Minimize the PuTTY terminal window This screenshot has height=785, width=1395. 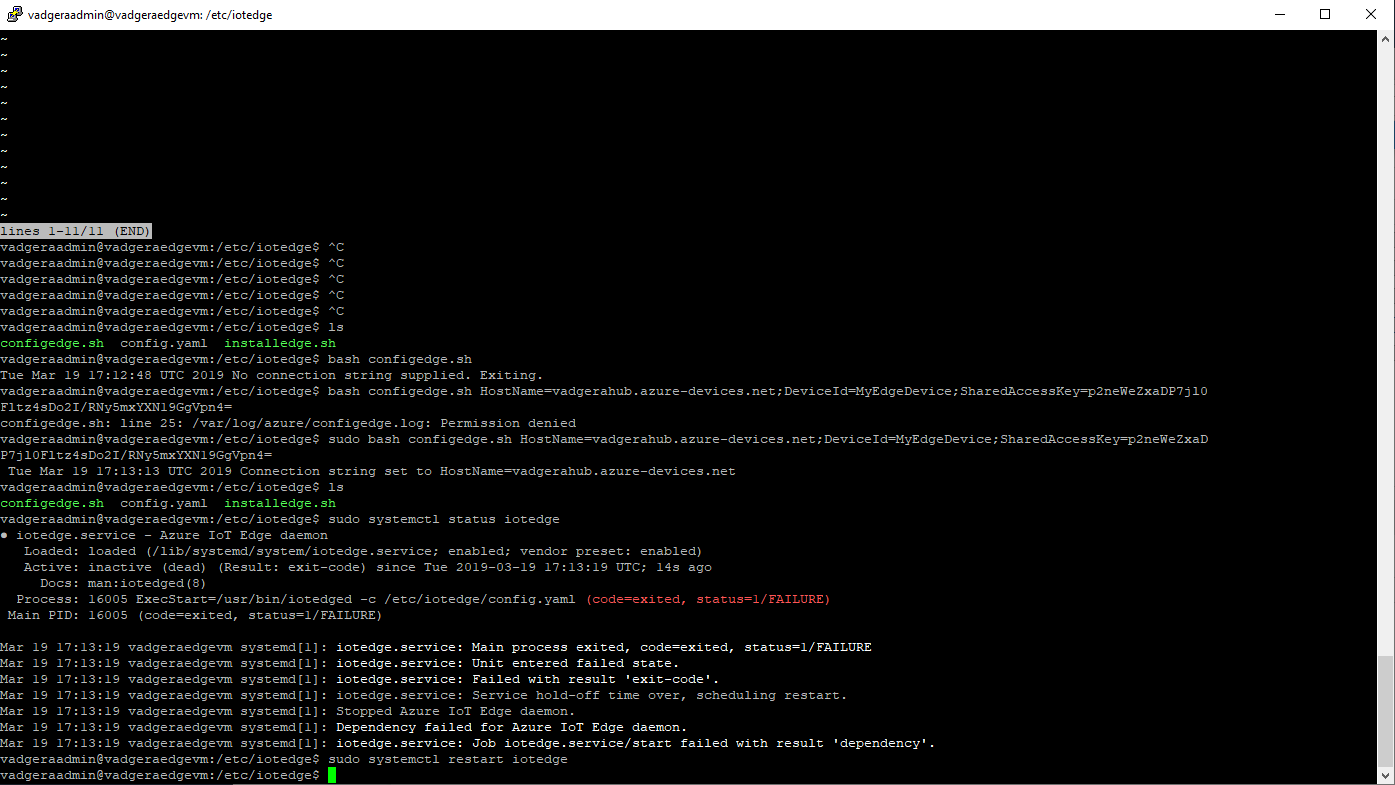1279,14
